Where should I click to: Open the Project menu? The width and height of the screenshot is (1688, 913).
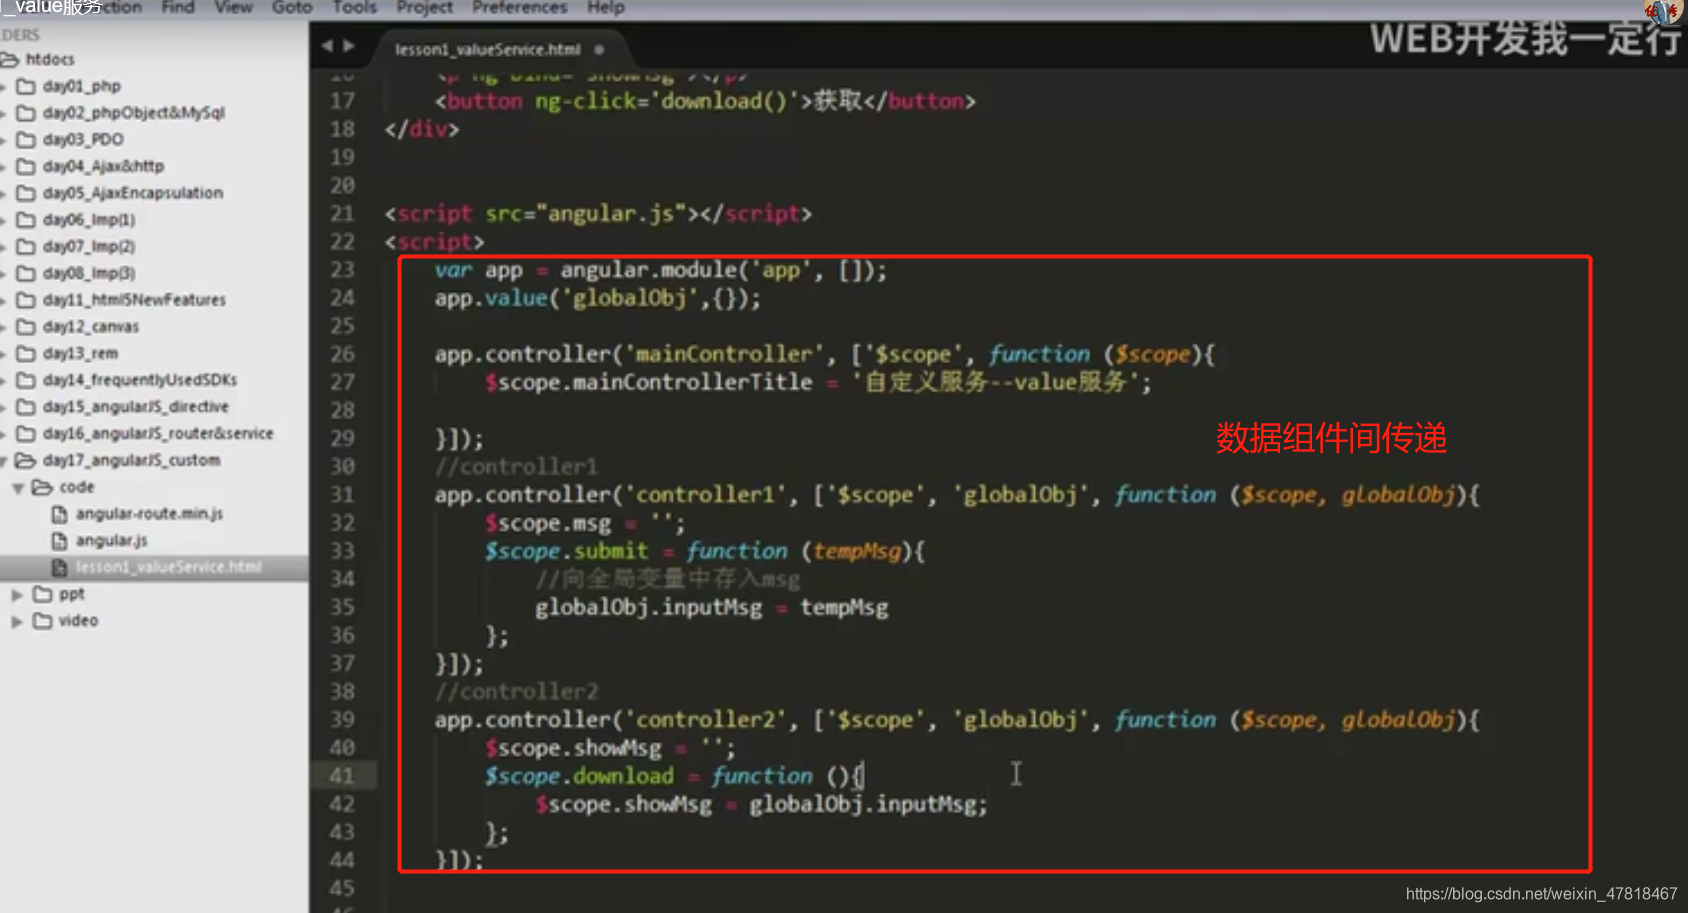pyautogui.click(x=425, y=7)
